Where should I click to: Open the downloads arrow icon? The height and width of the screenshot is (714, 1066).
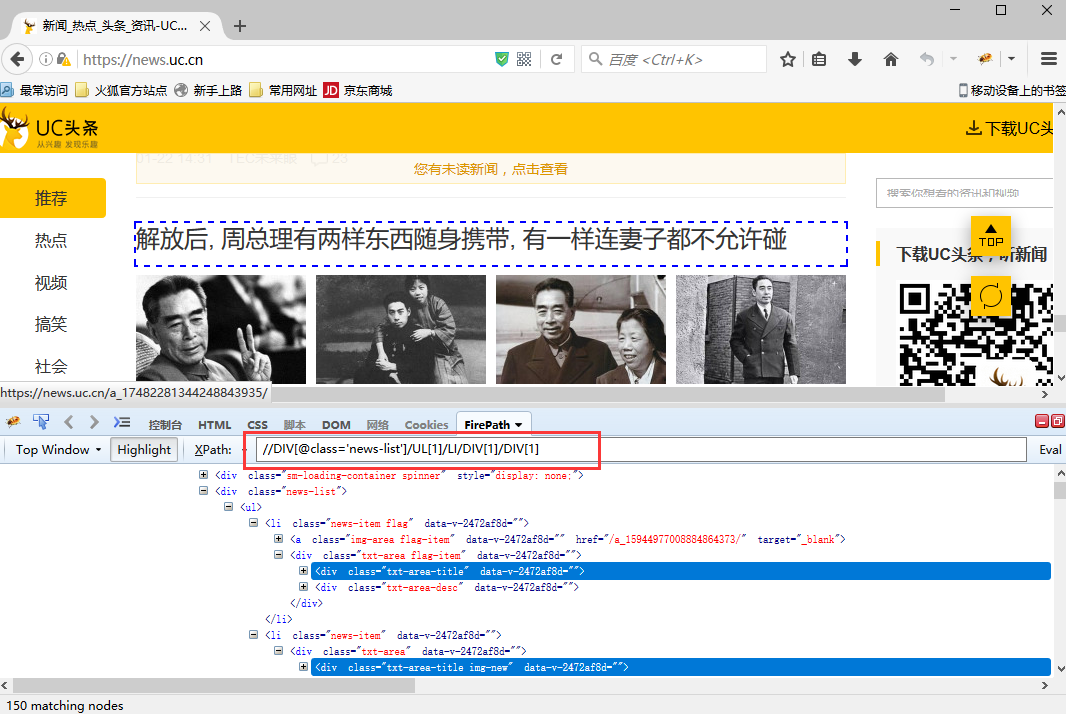click(x=855, y=60)
